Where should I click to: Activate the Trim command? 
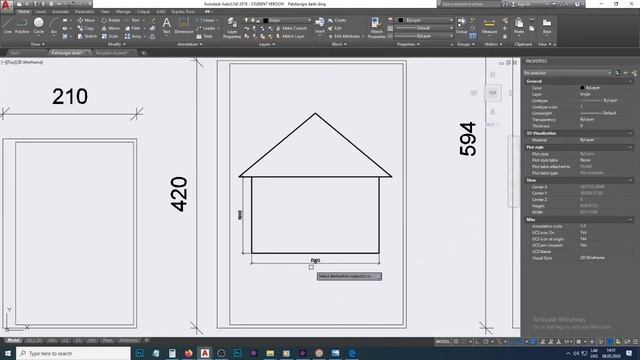pyautogui.click(x=132, y=20)
